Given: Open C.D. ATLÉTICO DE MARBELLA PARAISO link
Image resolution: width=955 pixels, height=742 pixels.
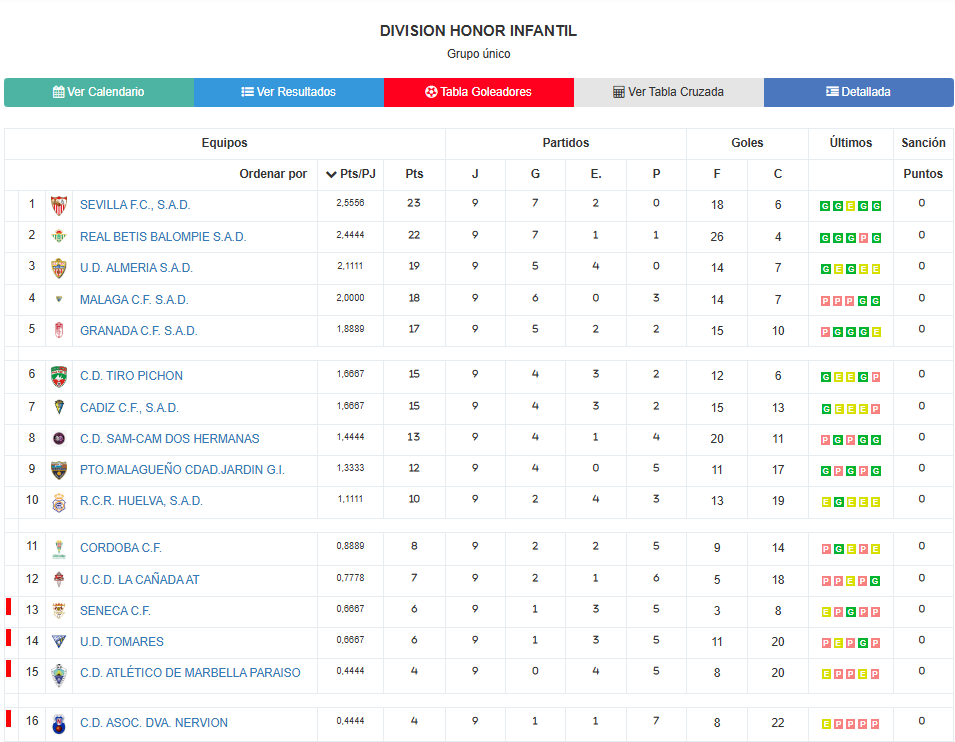Looking at the screenshot, I should pyautogui.click(x=191, y=673).
